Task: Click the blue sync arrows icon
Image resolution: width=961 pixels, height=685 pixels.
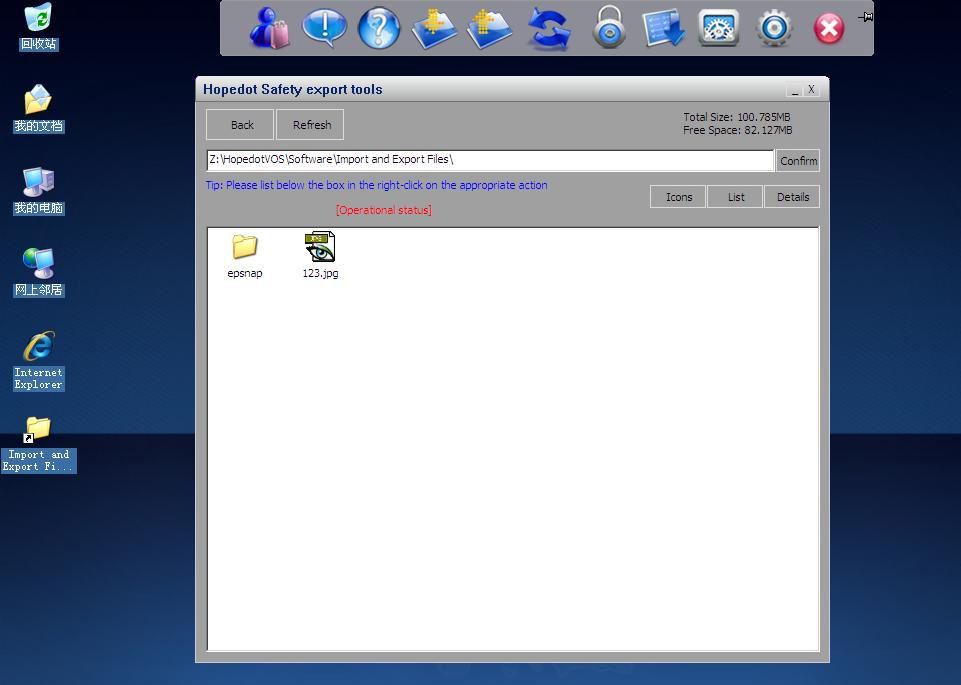Action: coord(549,28)
